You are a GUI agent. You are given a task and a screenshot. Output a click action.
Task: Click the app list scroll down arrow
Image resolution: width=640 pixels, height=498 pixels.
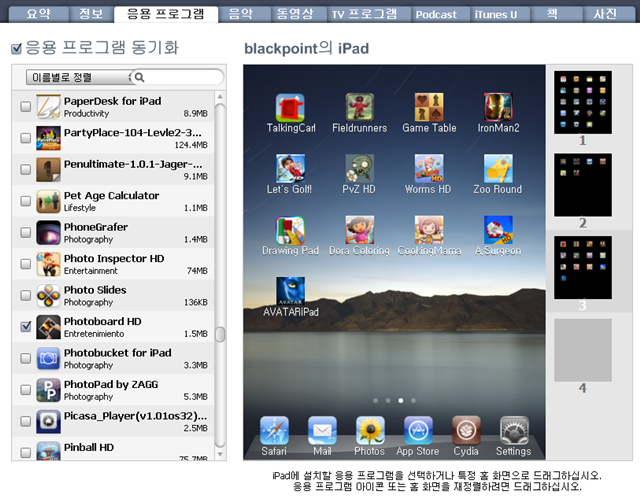point(220,454)
